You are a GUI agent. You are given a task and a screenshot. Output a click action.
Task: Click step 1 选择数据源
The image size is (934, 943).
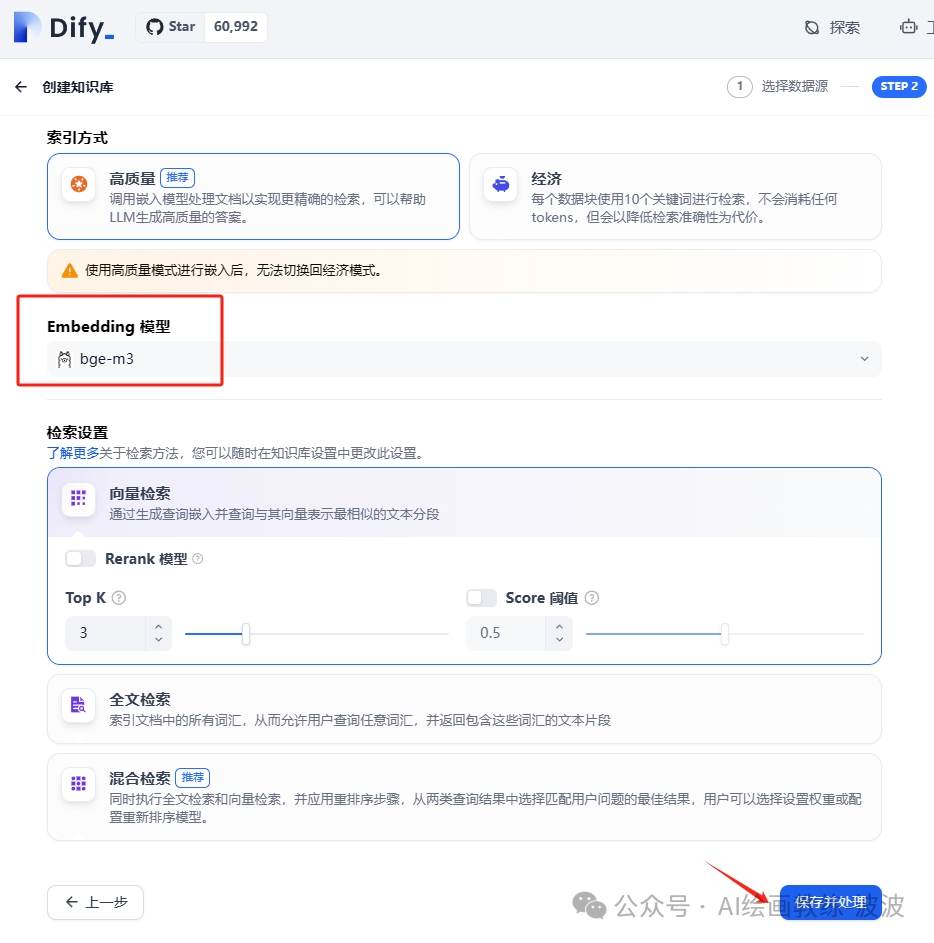tap(778, 87)
